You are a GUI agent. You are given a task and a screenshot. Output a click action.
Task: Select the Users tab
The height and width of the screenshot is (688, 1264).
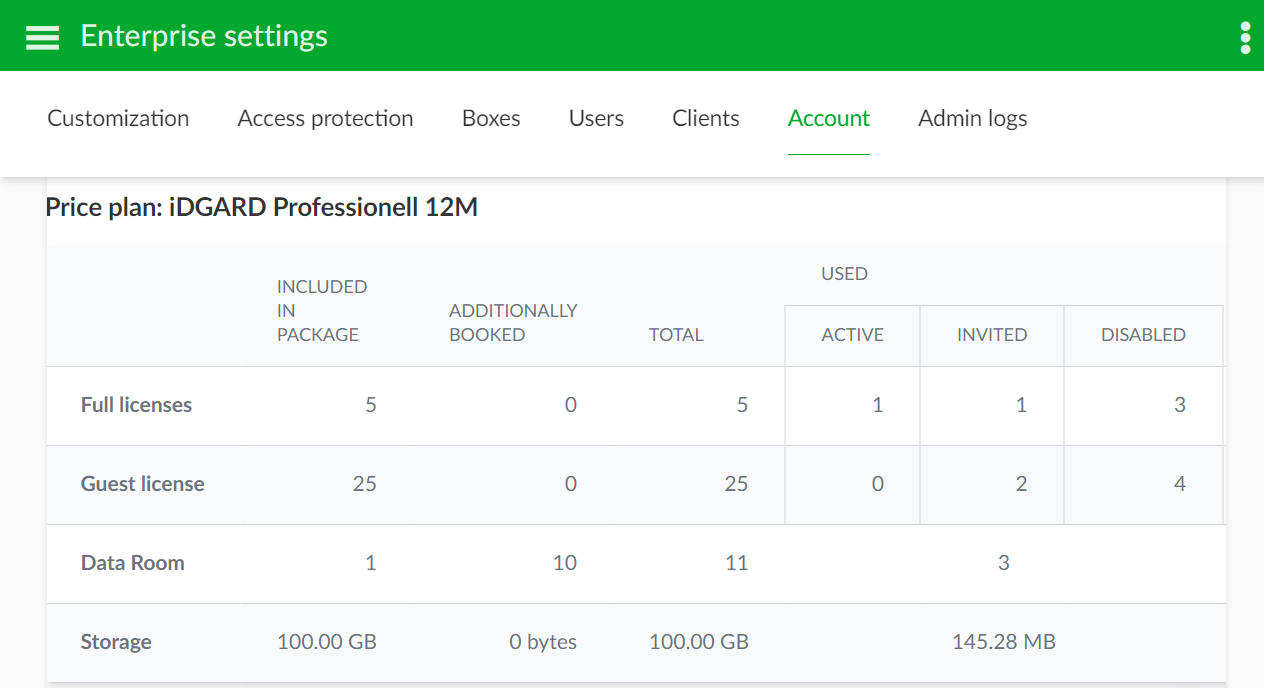click(x=596, y=118)
